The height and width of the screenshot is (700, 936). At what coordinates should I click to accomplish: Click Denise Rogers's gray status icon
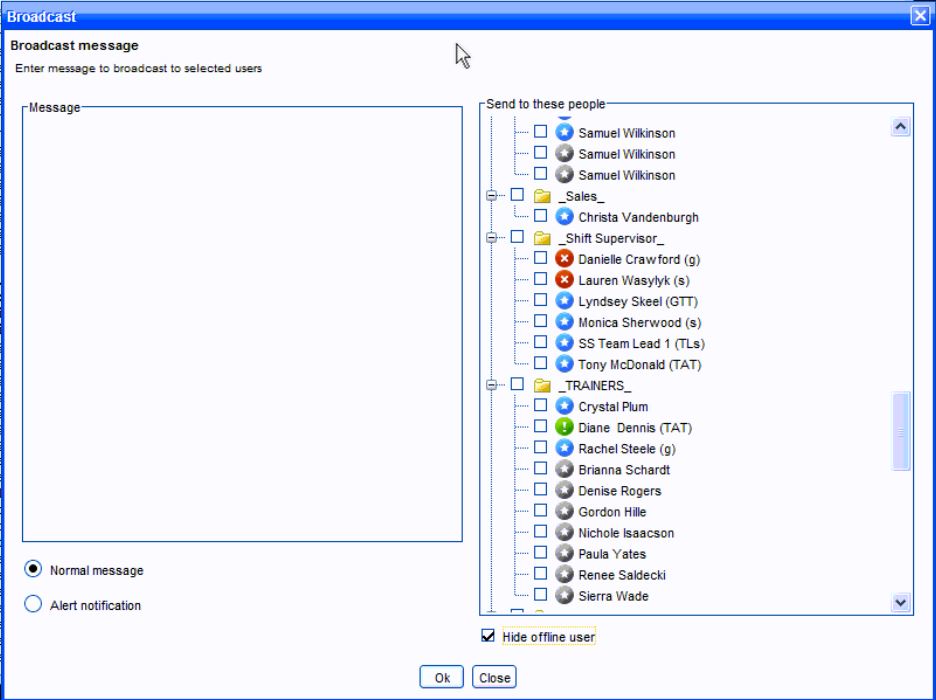tap(564, 491)
